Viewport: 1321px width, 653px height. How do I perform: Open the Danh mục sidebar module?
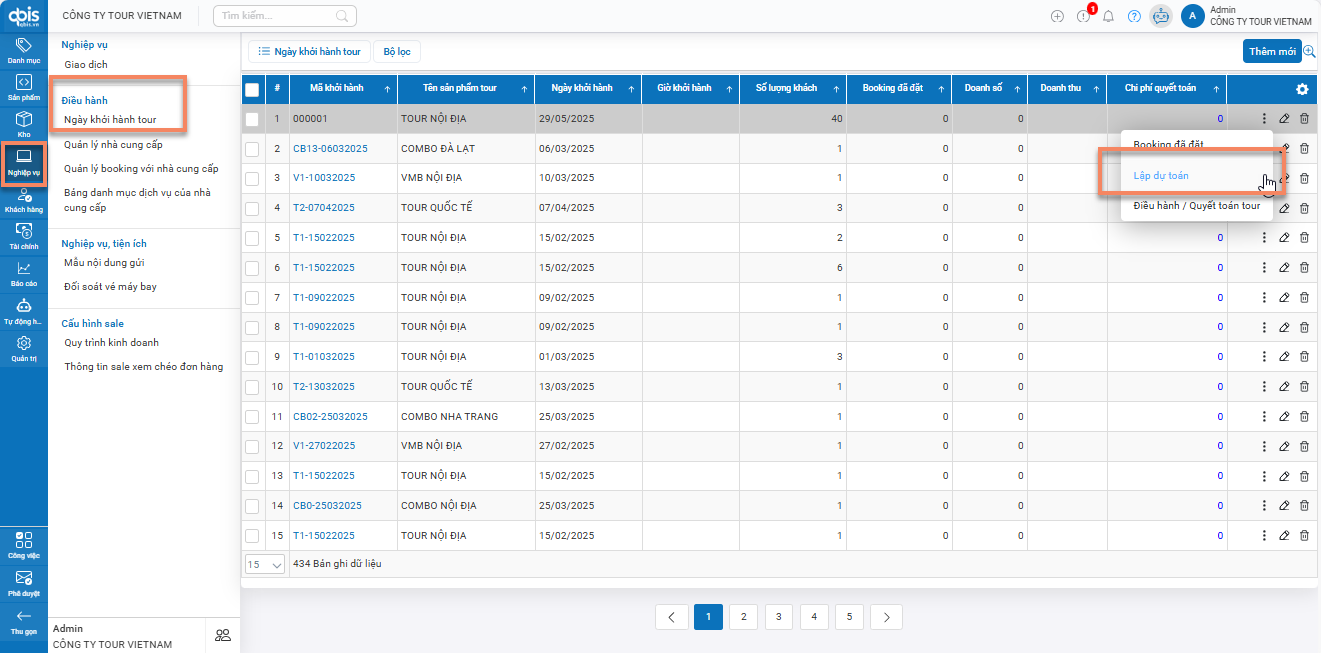click(x=24, y=51)
